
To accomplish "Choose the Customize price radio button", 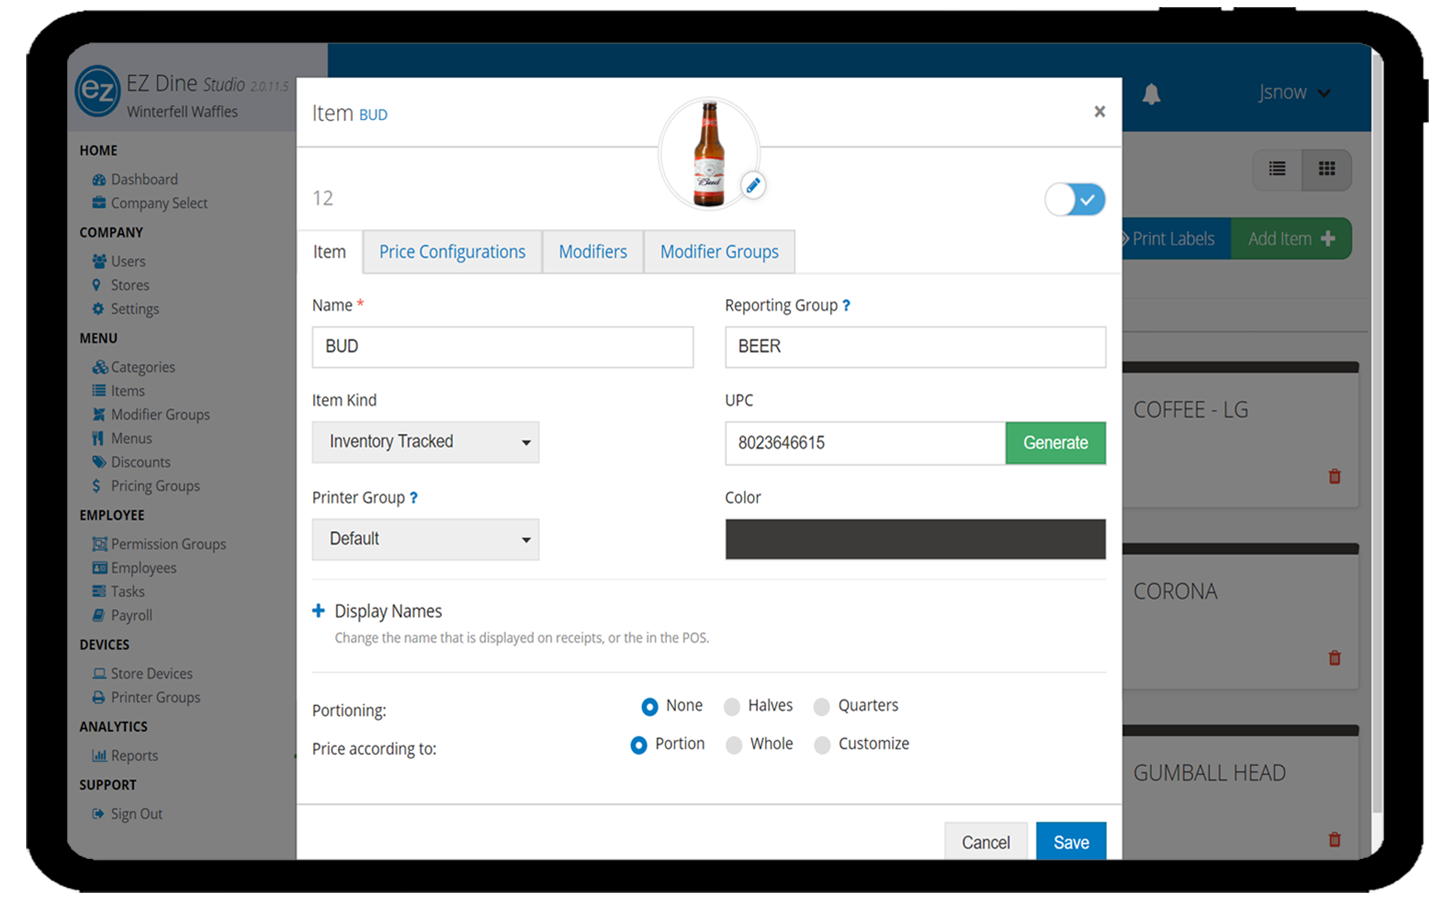I will pyautogui.click(x=822, y=745).
